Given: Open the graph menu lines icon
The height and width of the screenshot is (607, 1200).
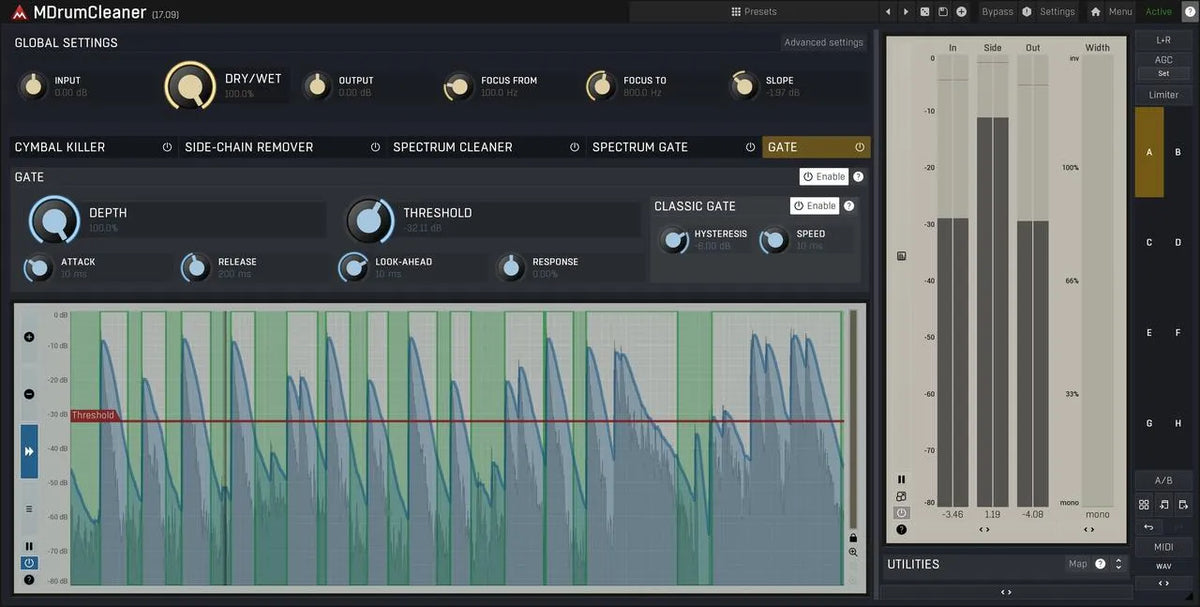Looking at the screenshot, I should 29,509.
